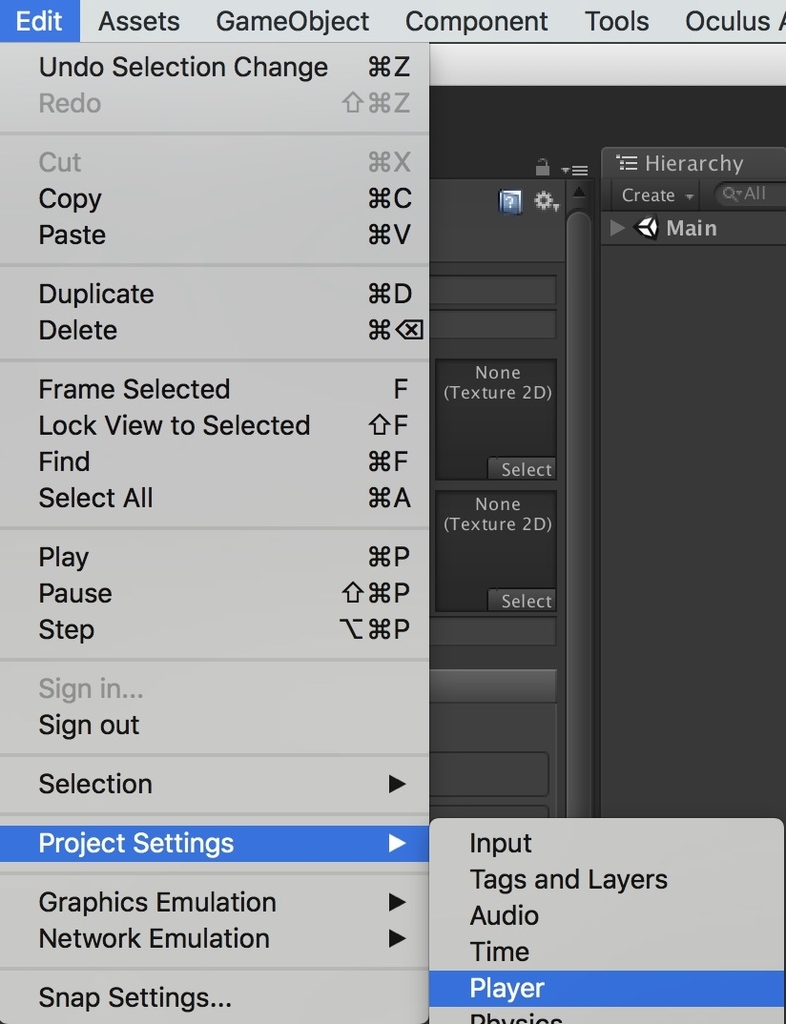Image resolution: width=786 pixels, height=1024 pixels.
Task: Click Select on the second texture slot
Action: (x=525, y=601)
